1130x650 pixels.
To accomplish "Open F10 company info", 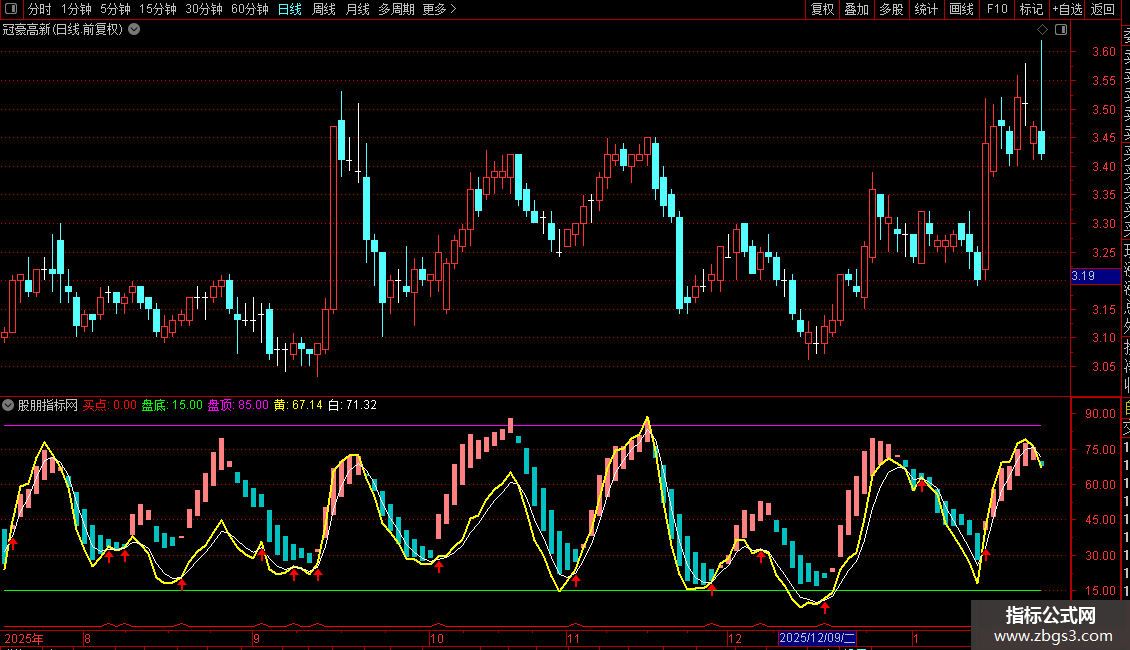I will [997, 9].
